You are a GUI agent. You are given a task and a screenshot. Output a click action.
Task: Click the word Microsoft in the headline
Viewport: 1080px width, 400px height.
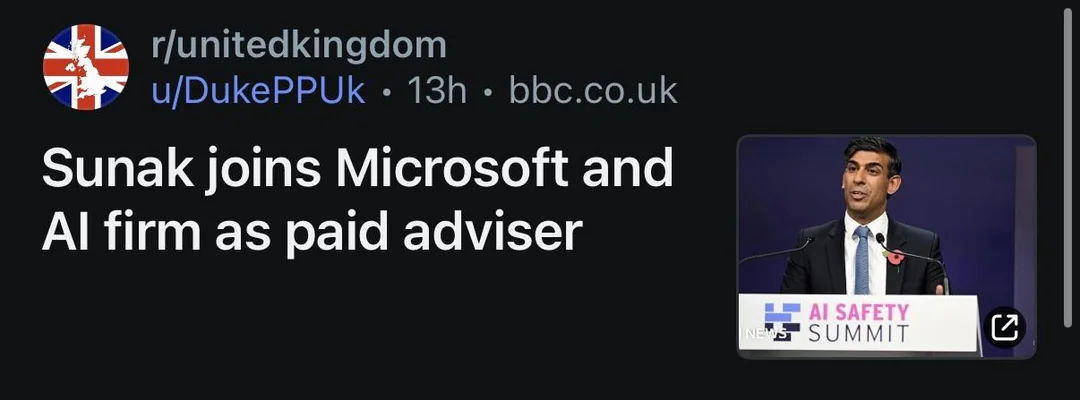tap(453, 168)
